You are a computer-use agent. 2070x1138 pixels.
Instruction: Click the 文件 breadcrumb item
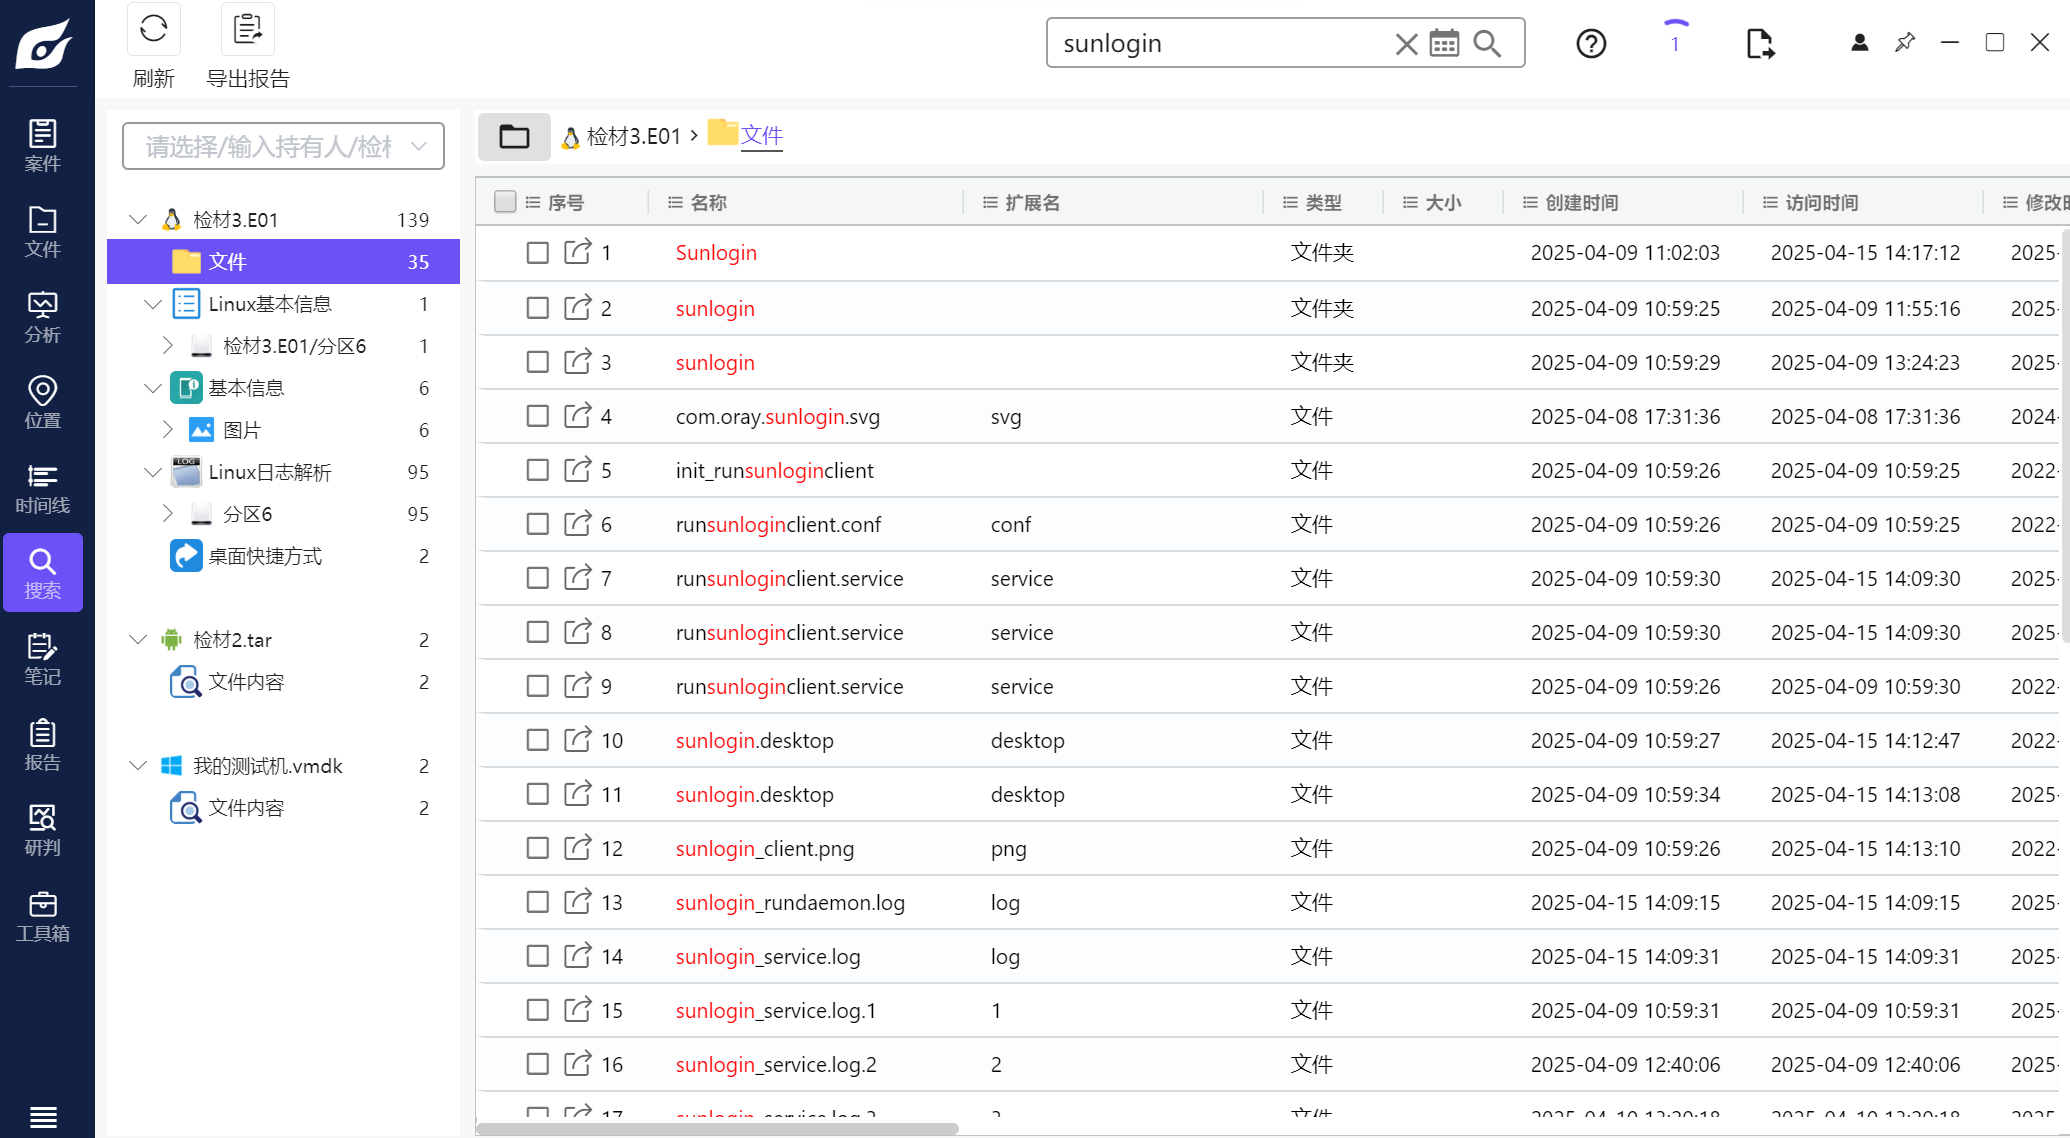coord(761,134)
